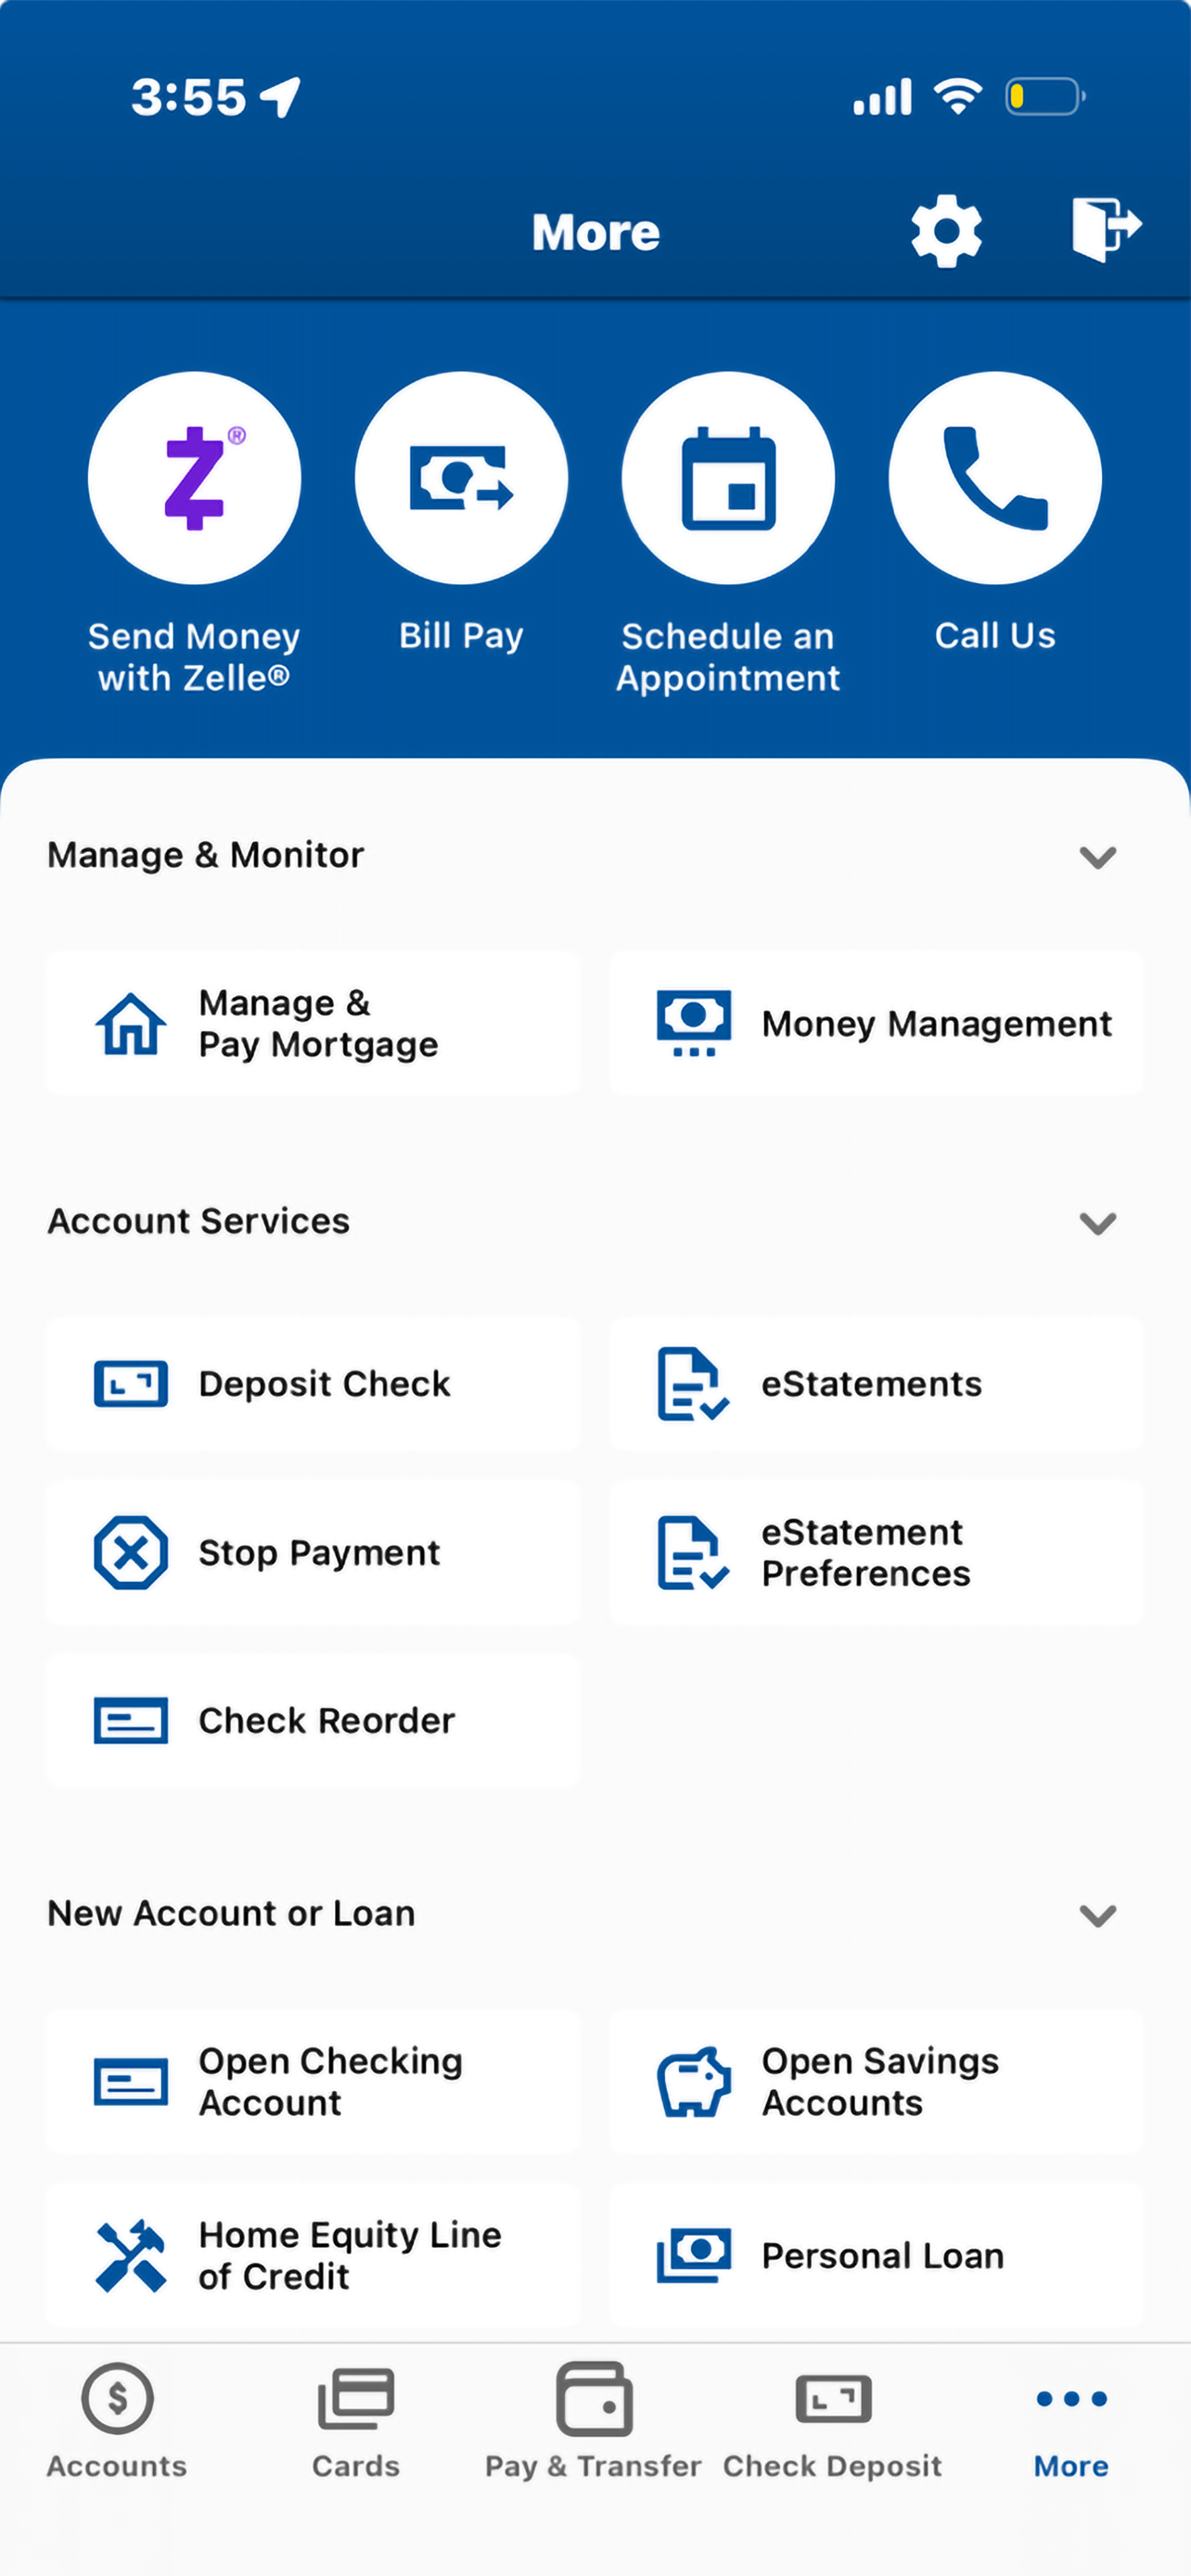This screenshot has height=2576, width=1191.
Task: Open Money Management
Action: tap(876, 1023)
